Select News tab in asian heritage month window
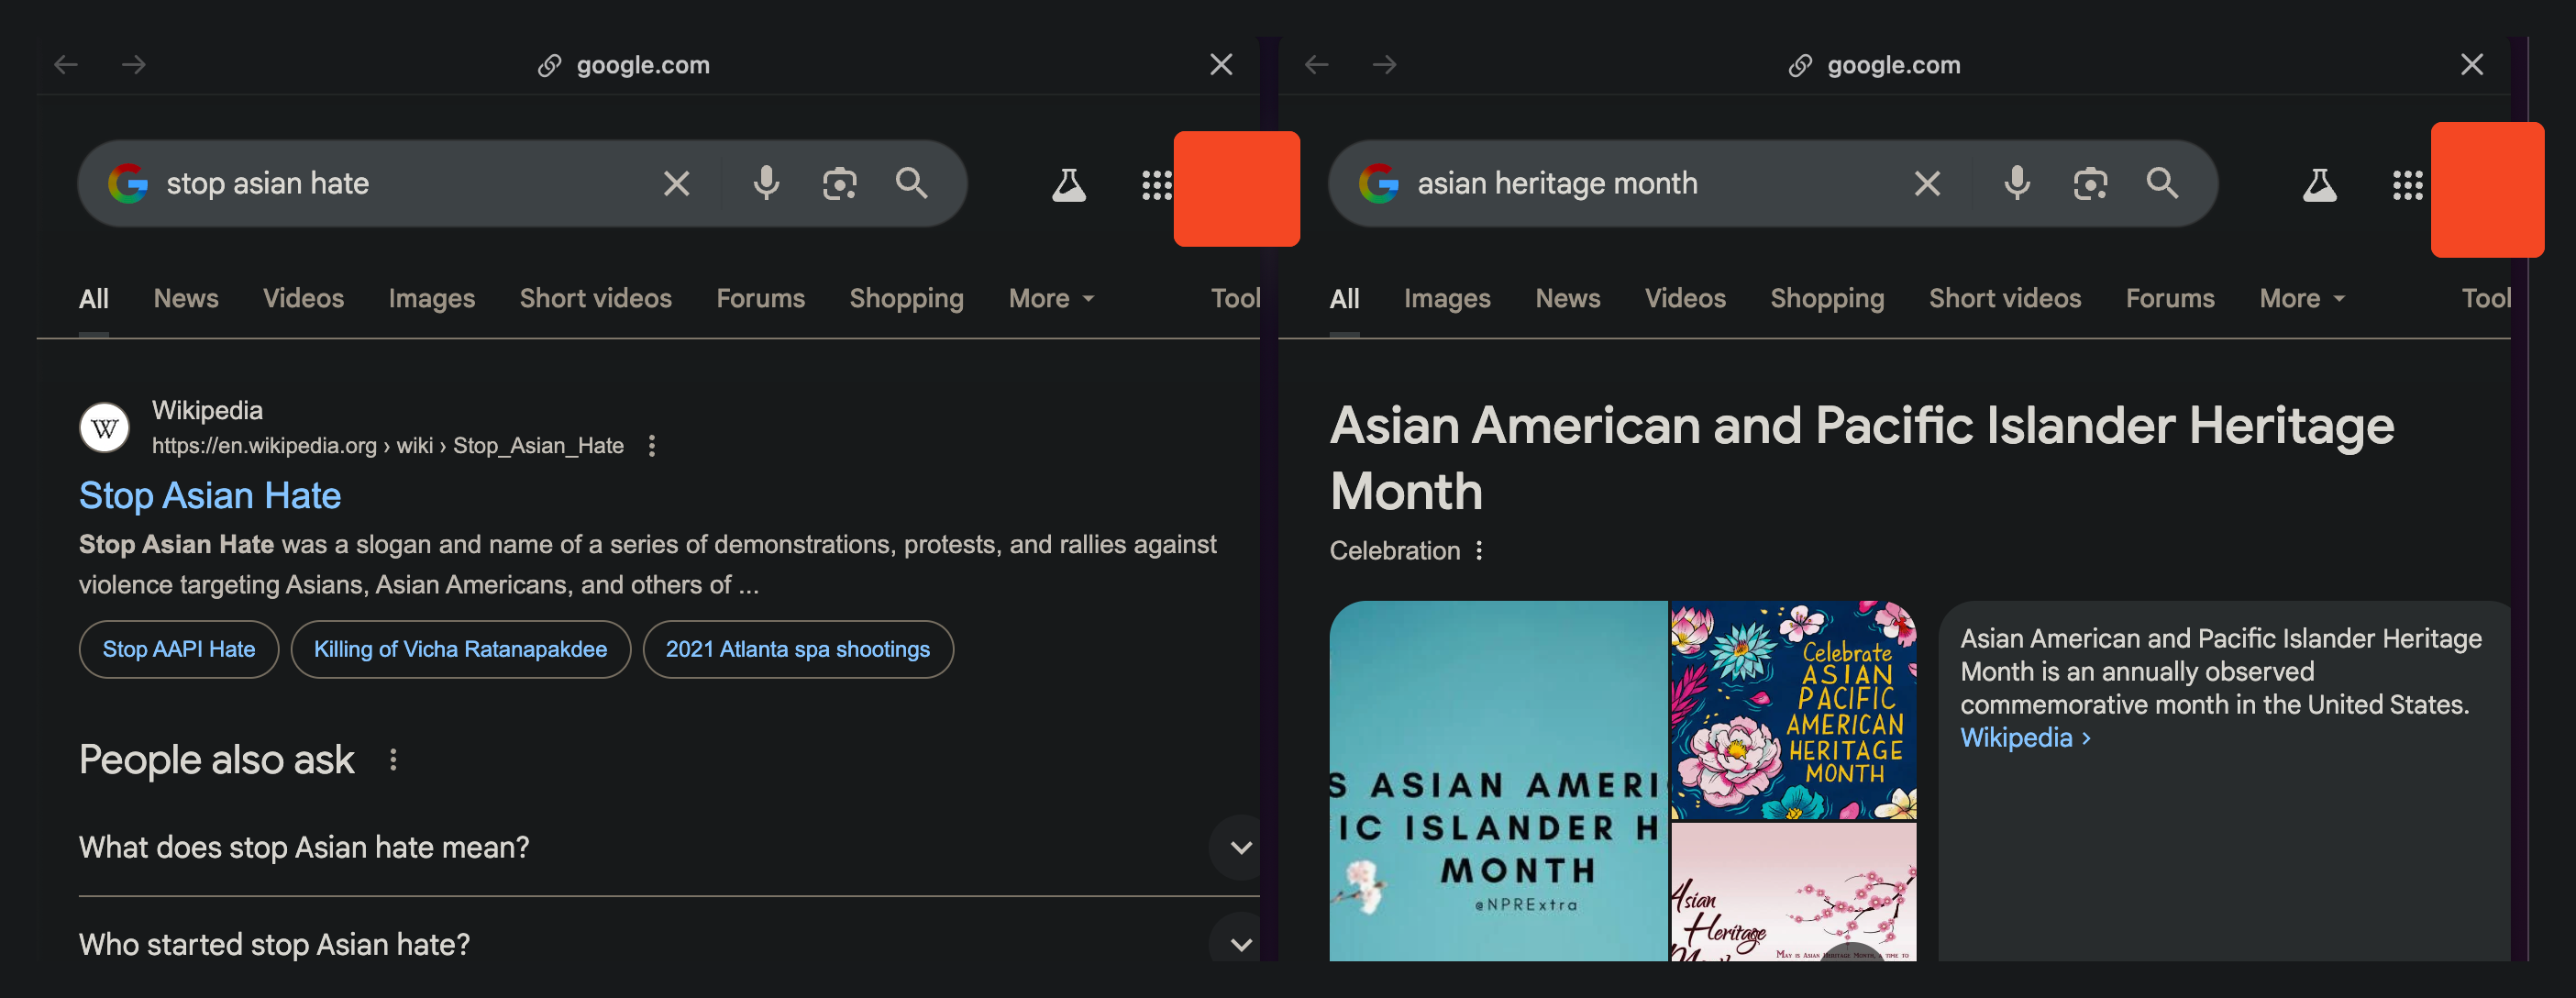The width and height of the screenshot is (2576, 998). coord(1568,299)
